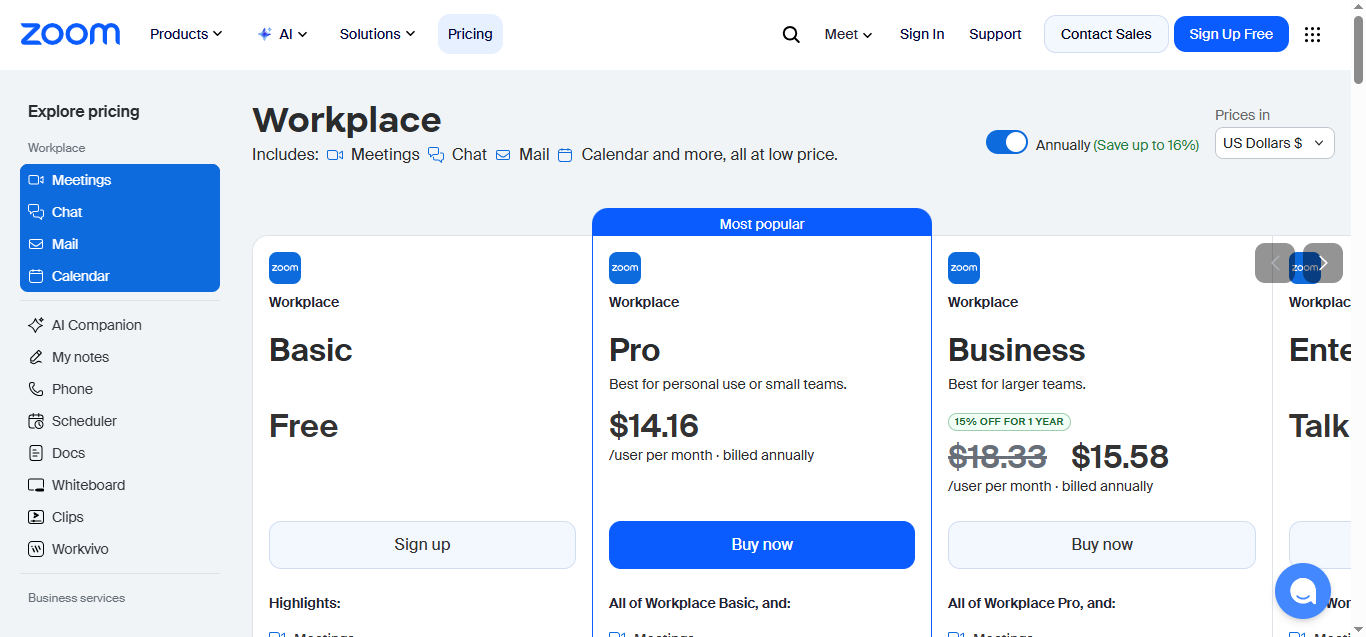Click the Chat bubbles icon in sidebar
The height and width of the screenshot is (637, 1366).
(x=36, y=212)
